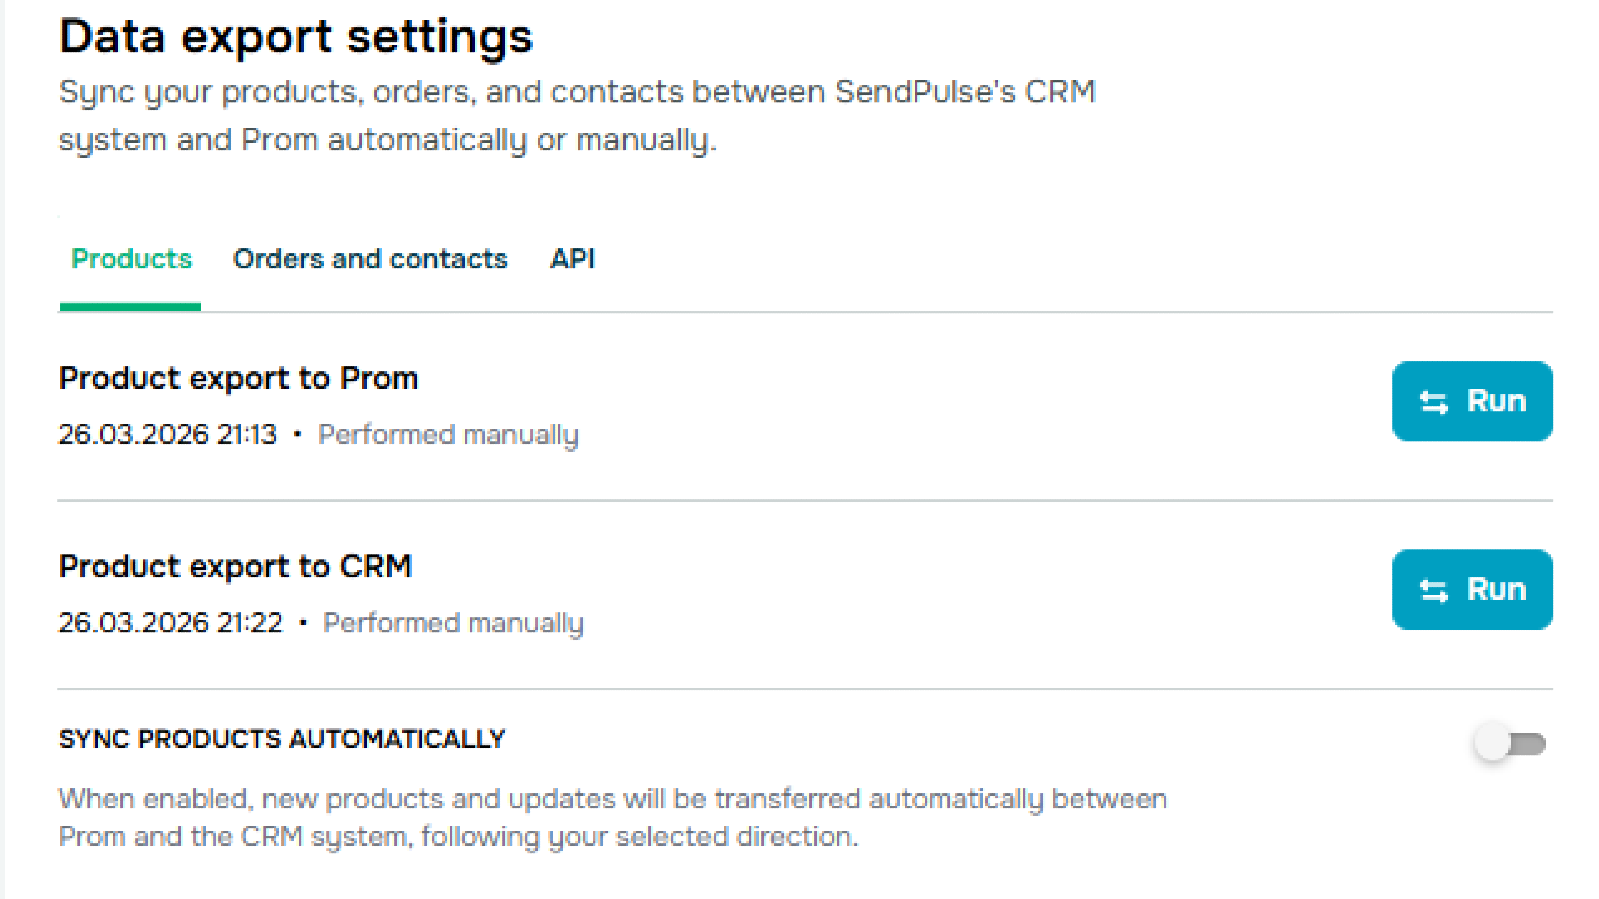Click the dot separator after 21:13 timestamp
This screenshot has width=1599, height=899.
297,435
